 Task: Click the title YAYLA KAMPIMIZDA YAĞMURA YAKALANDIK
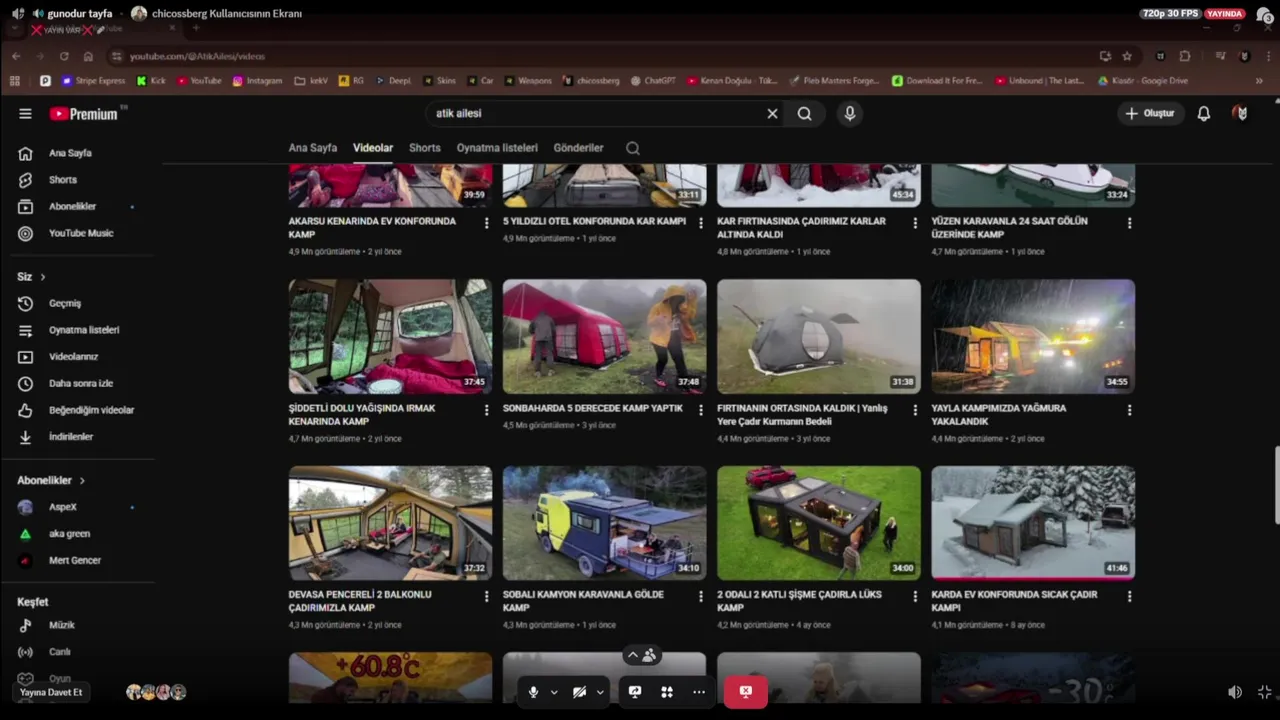[x=998, y=415]
